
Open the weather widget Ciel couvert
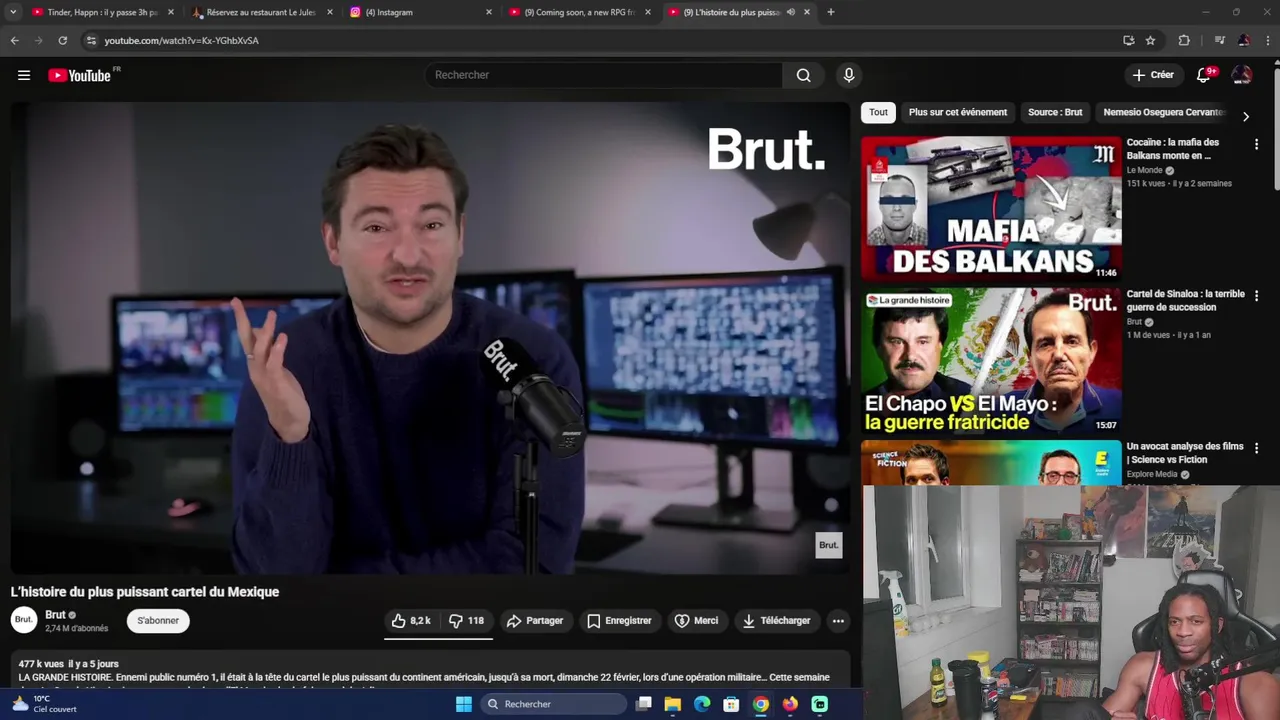(42, 704)
